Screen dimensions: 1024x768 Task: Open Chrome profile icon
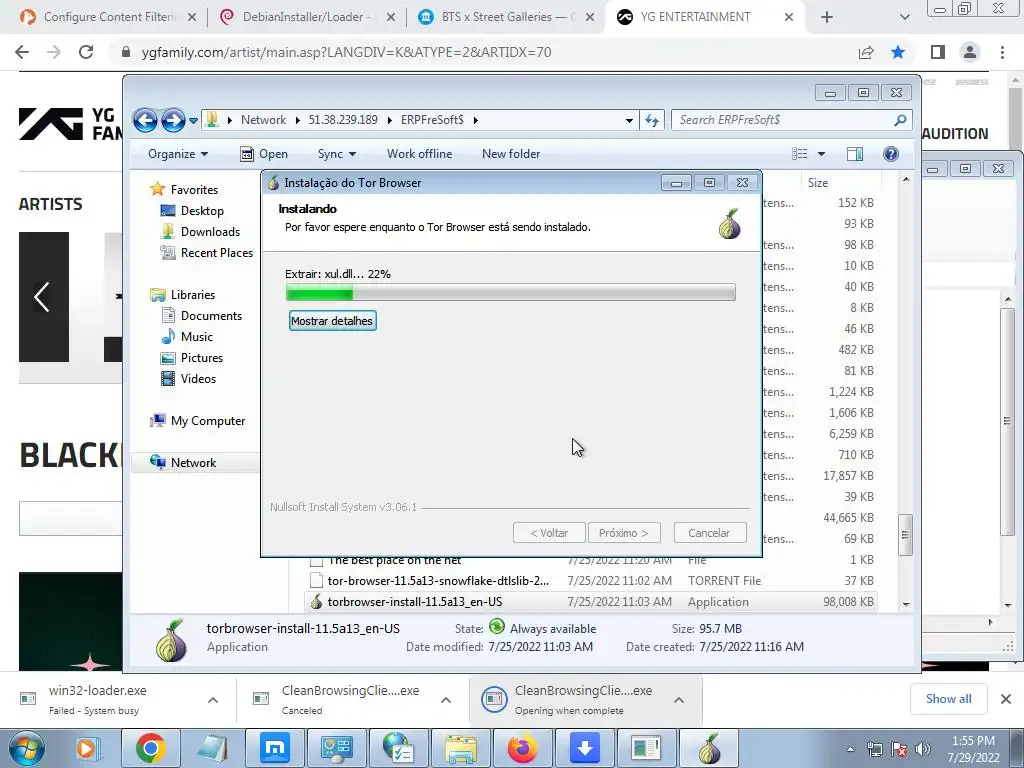tap(970, 52)
